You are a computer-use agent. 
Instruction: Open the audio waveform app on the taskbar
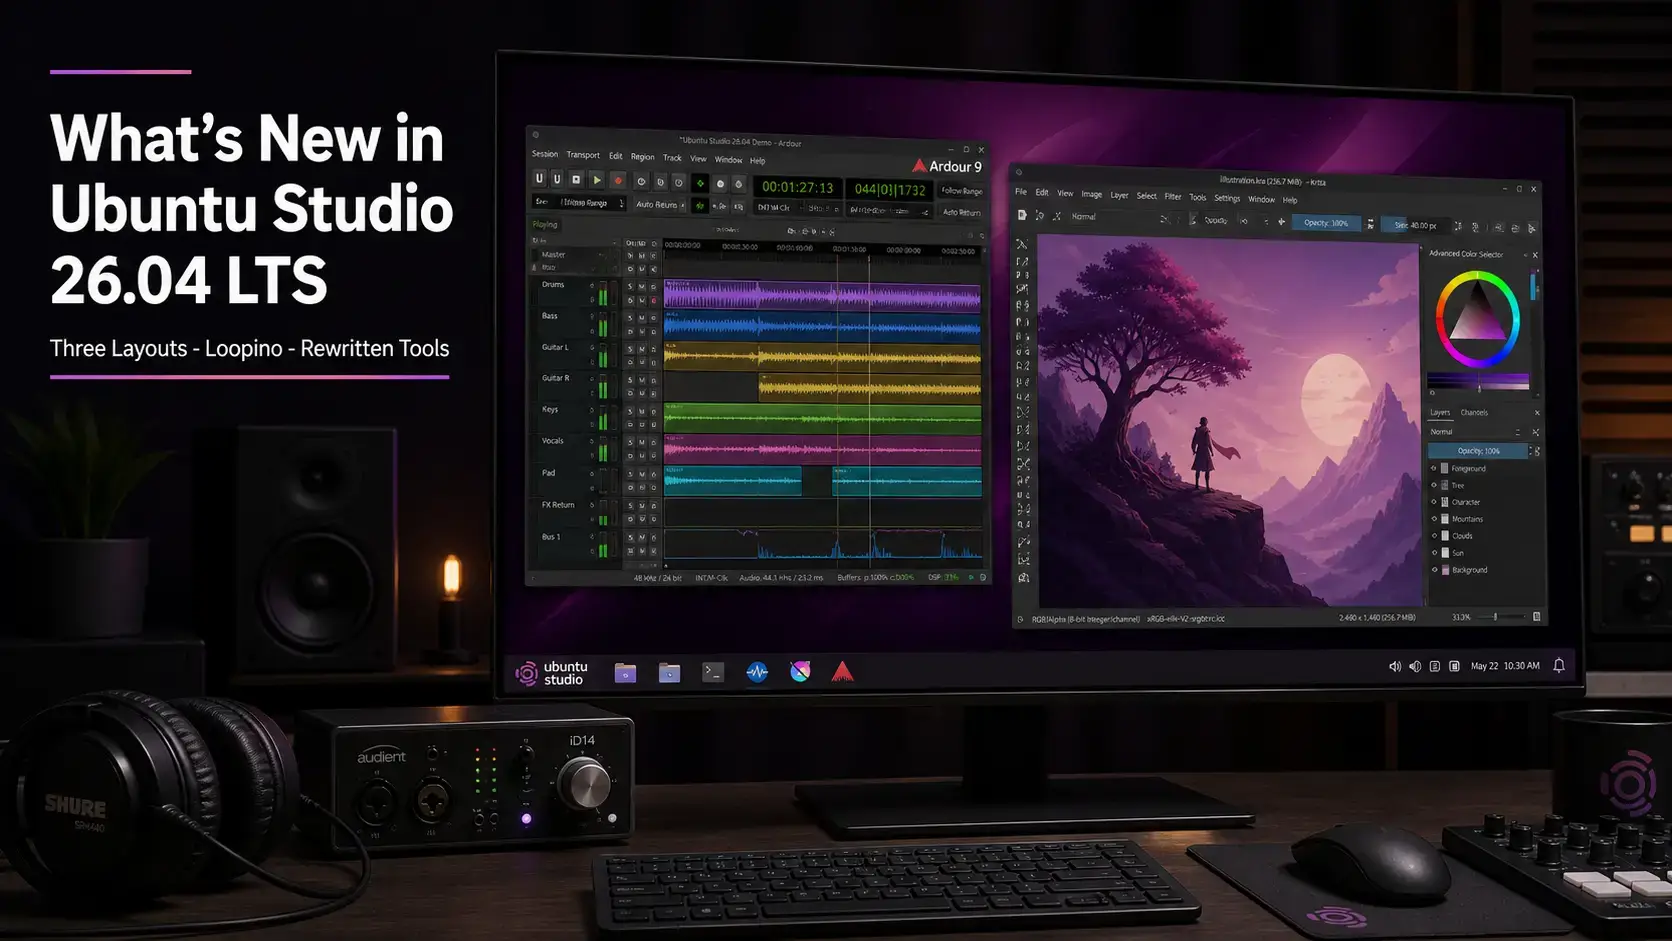pyautogui.click(x=757, y=672)
